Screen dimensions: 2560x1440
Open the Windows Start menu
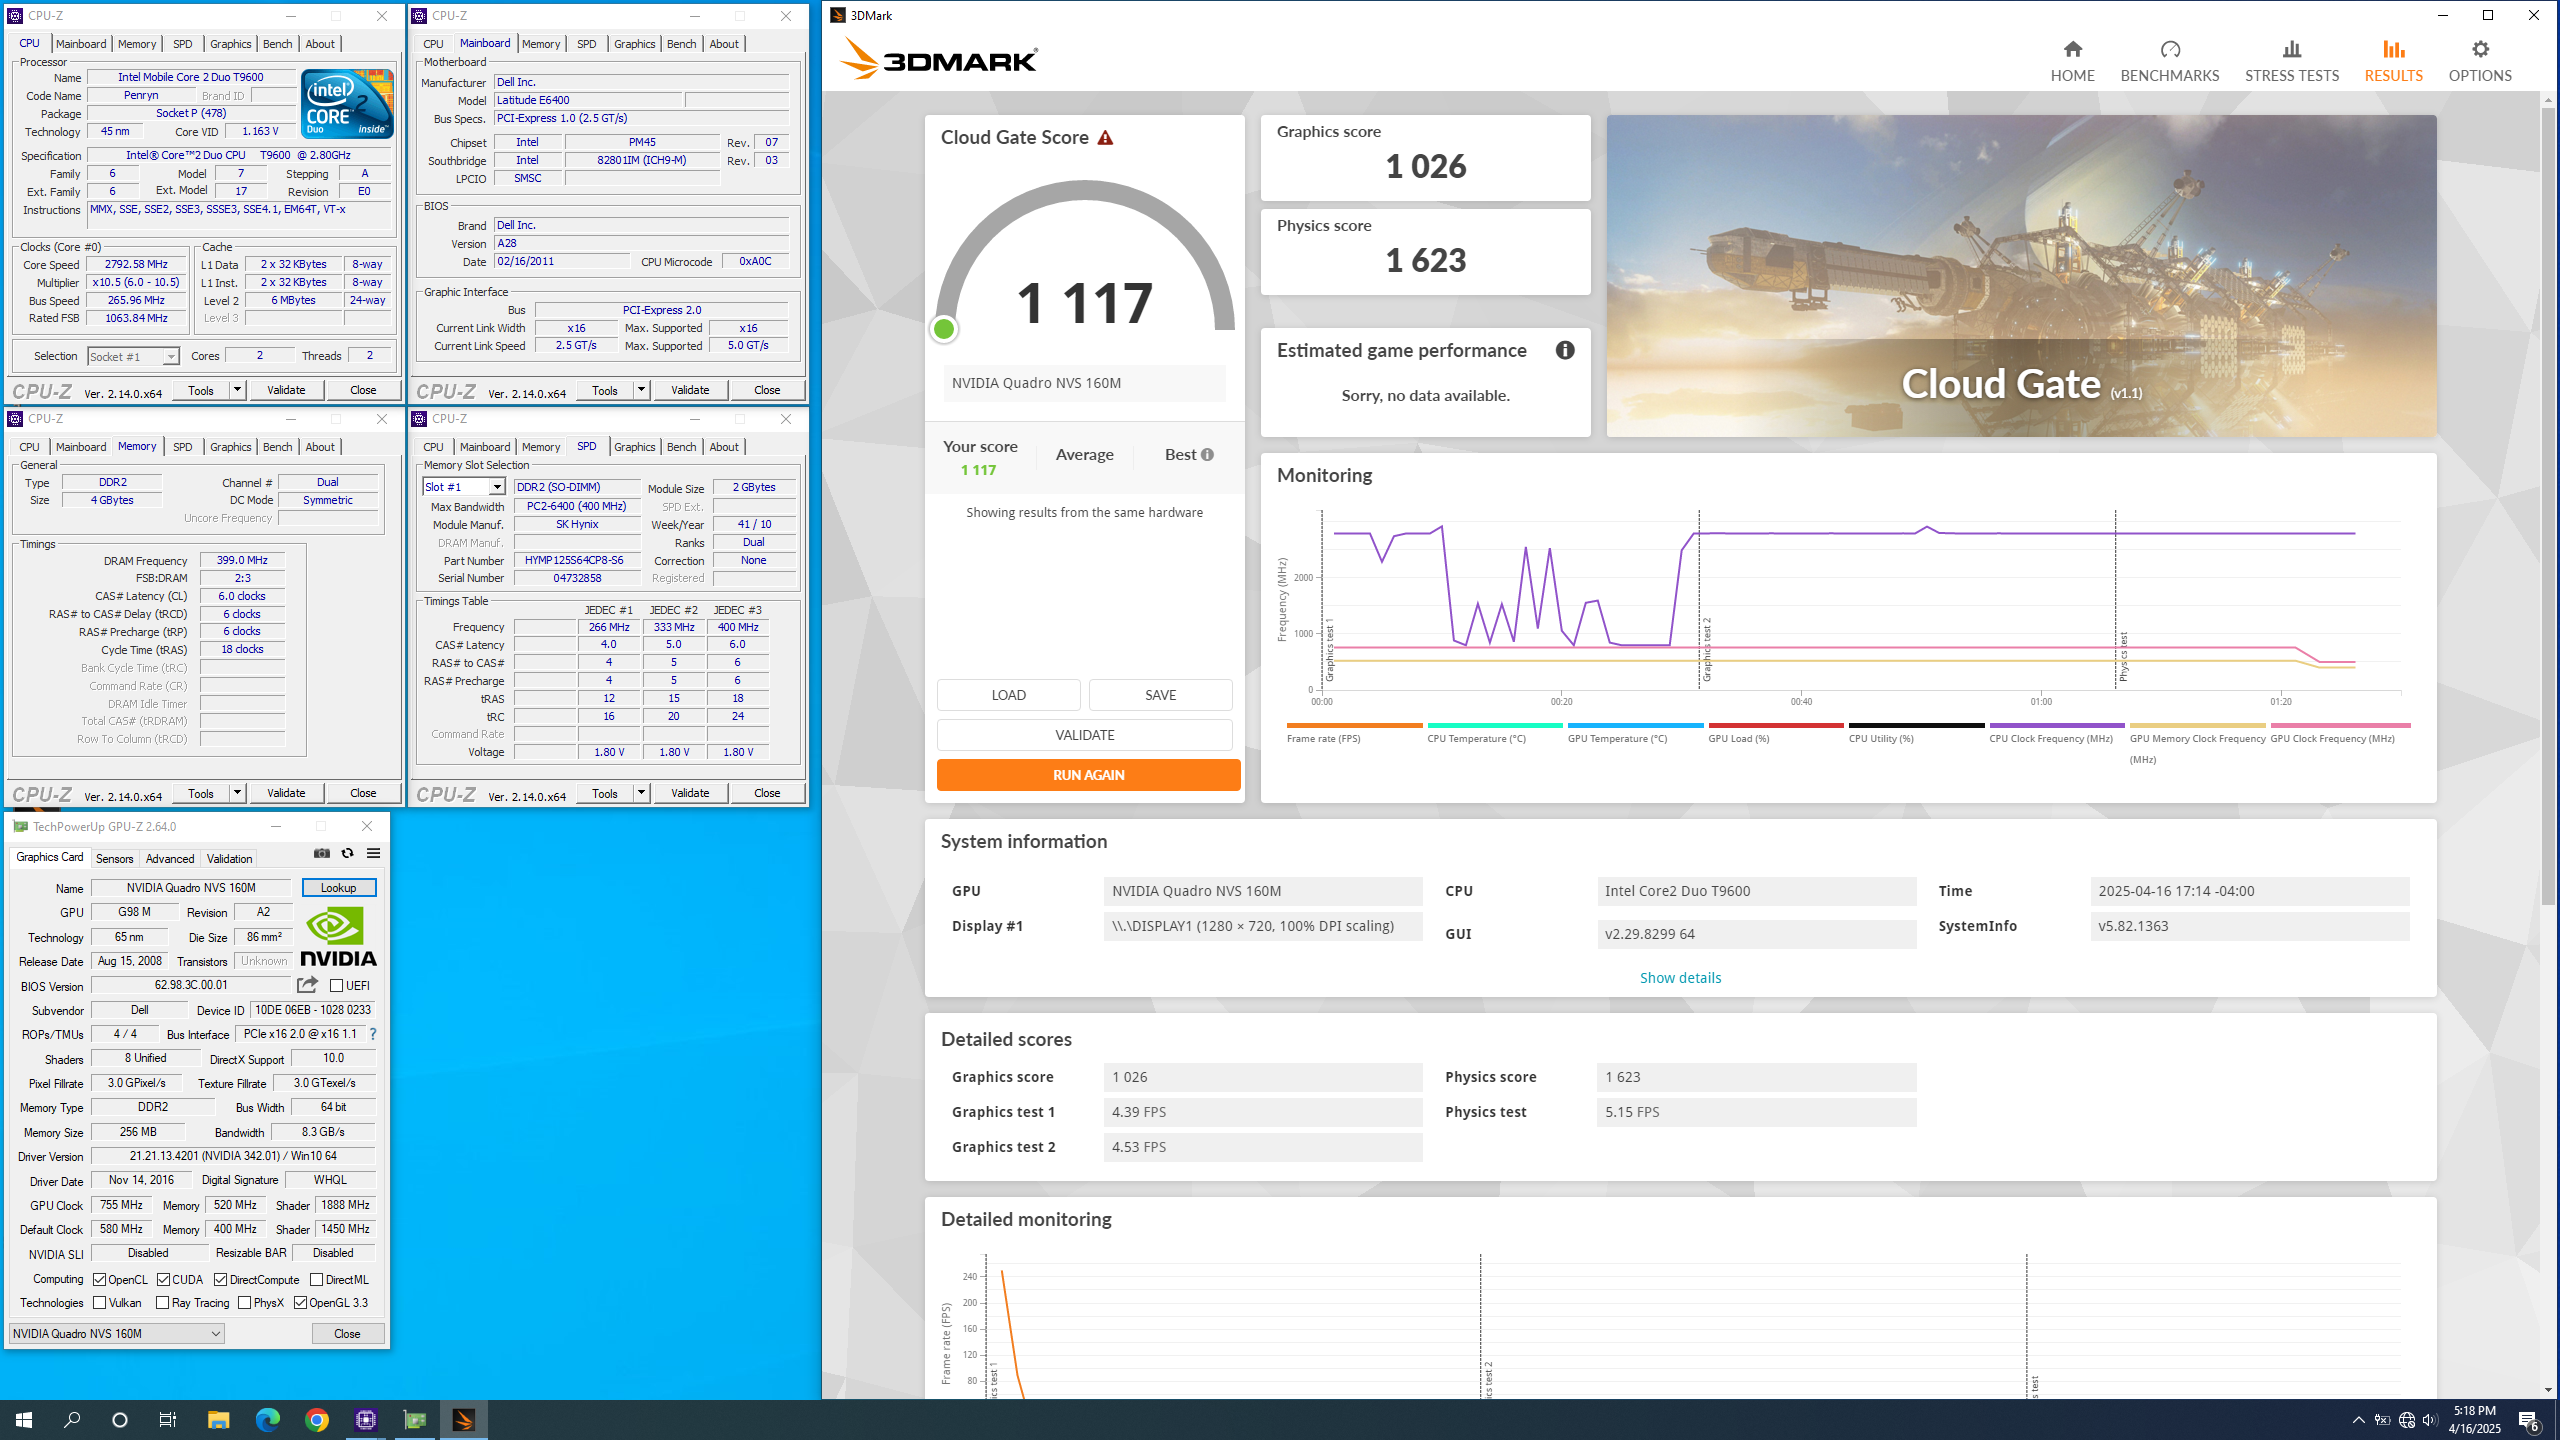(24, 1420)
